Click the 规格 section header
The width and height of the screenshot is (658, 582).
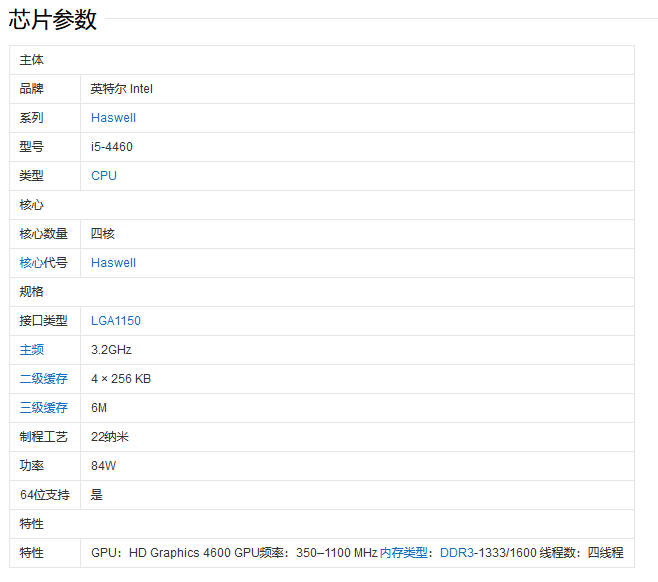click(x=31, y=292)
